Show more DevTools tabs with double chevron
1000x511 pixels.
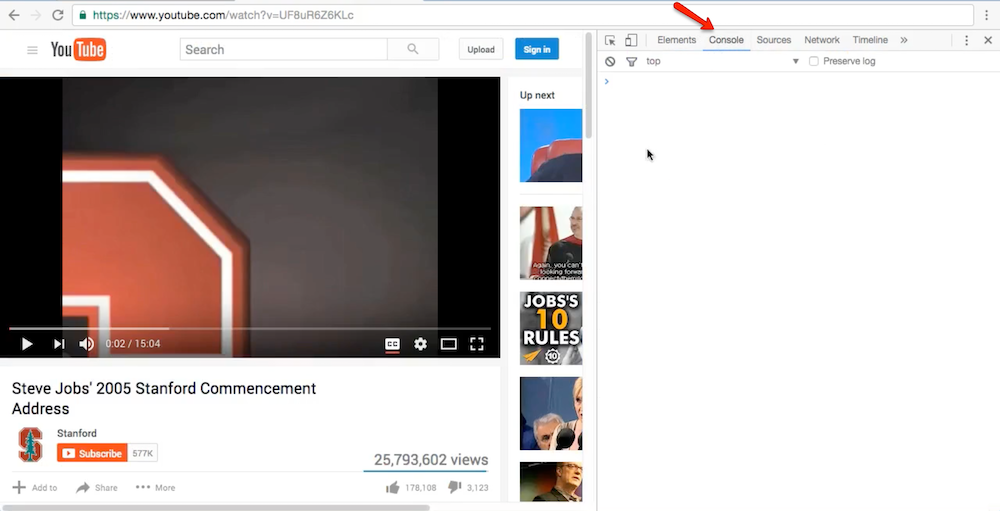[904, 40]
